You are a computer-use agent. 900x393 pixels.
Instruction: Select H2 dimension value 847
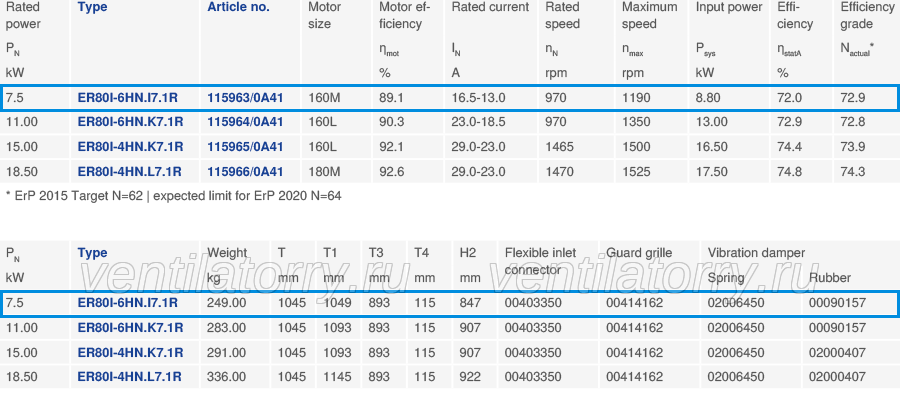(x=470, y=303)
